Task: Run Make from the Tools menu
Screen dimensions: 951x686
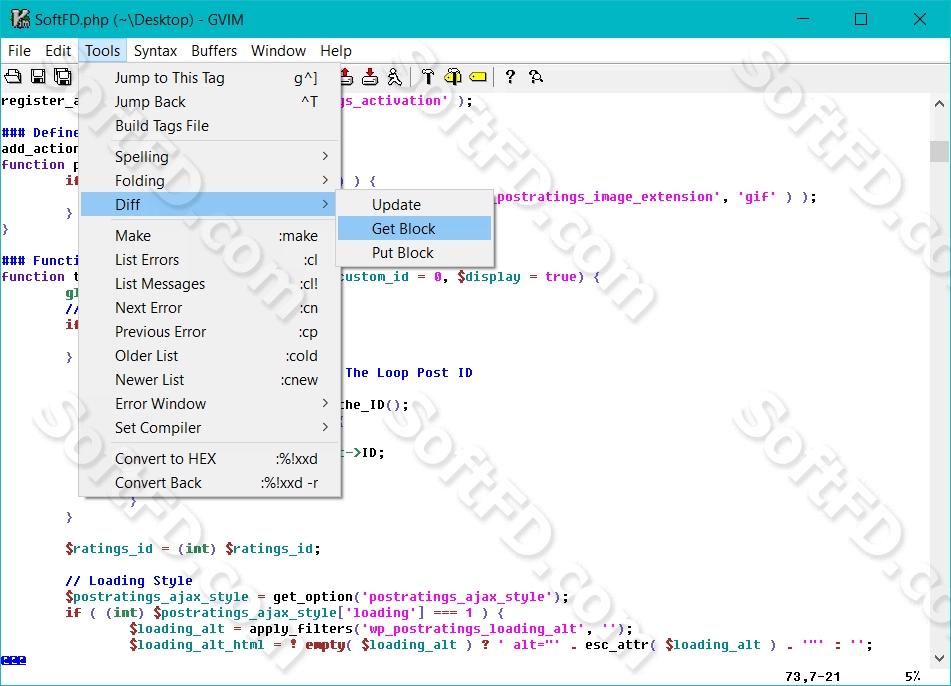Action: tap(210, 235)
